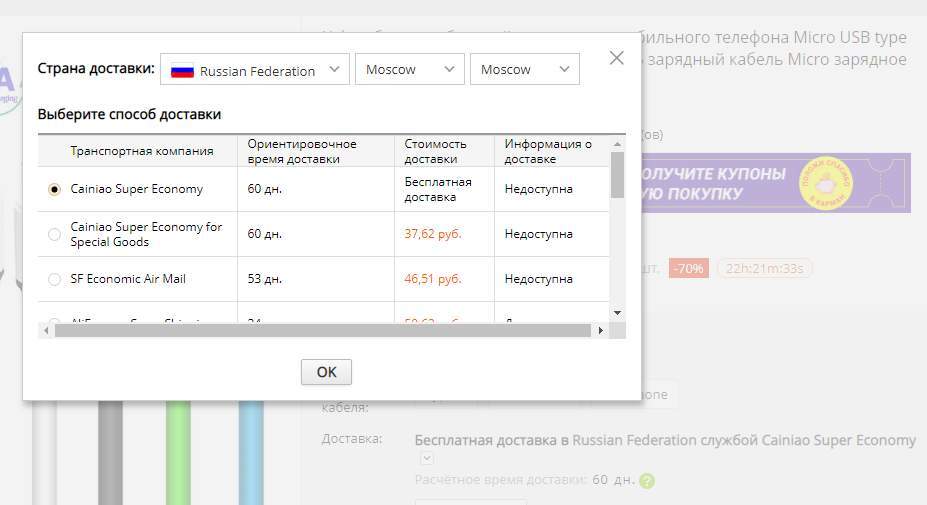Open the Russian Federation country dropdown
The image size is (927, 505).
click(255, 70)
